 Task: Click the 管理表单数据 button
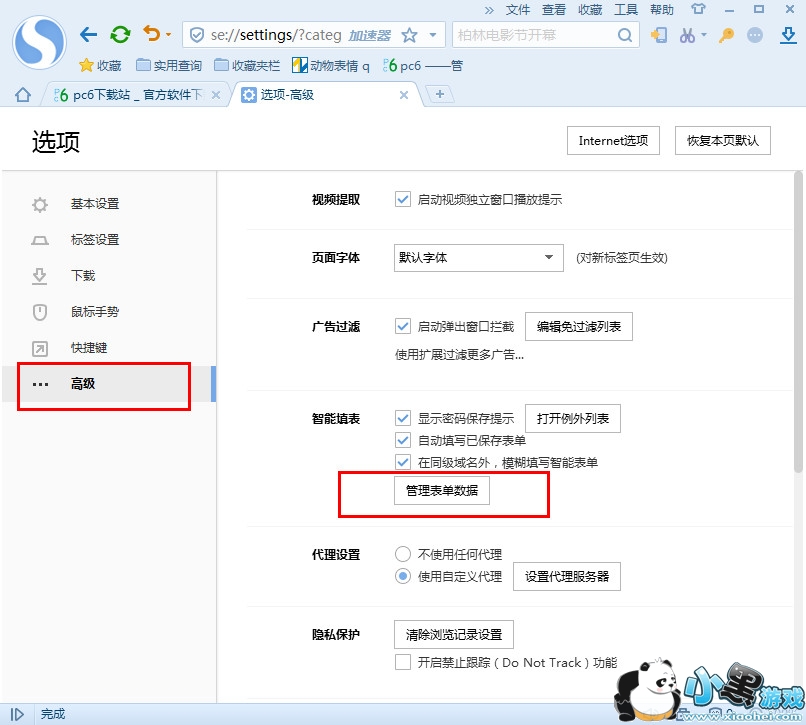[x=442, y=491]
